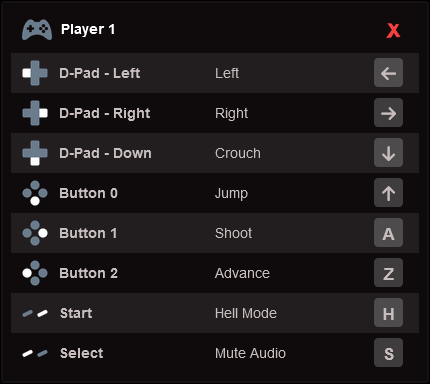The width and height of the screenshot is (430, 384).
Task: Select the right arrow key binding
Action: point(388,113)
